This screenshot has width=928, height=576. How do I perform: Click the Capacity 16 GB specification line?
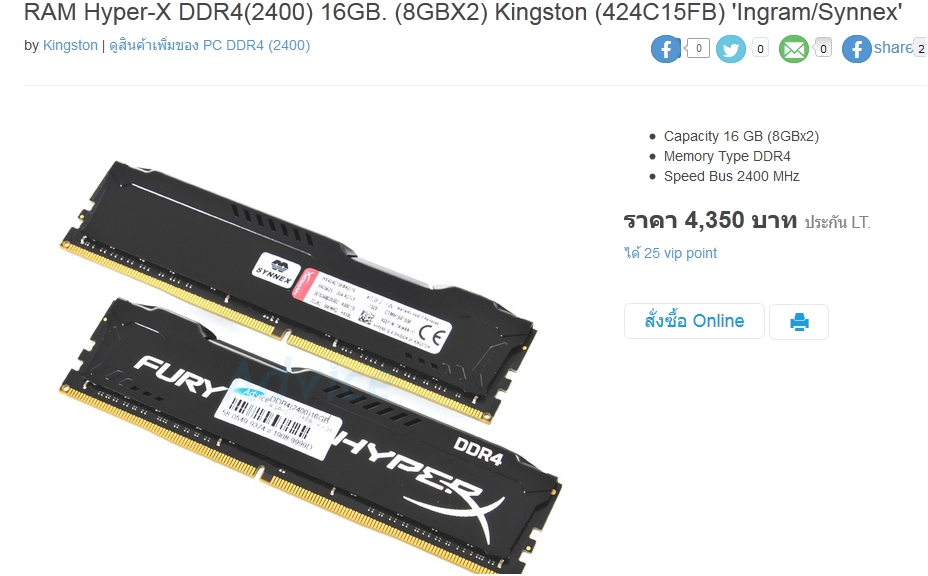741,136
